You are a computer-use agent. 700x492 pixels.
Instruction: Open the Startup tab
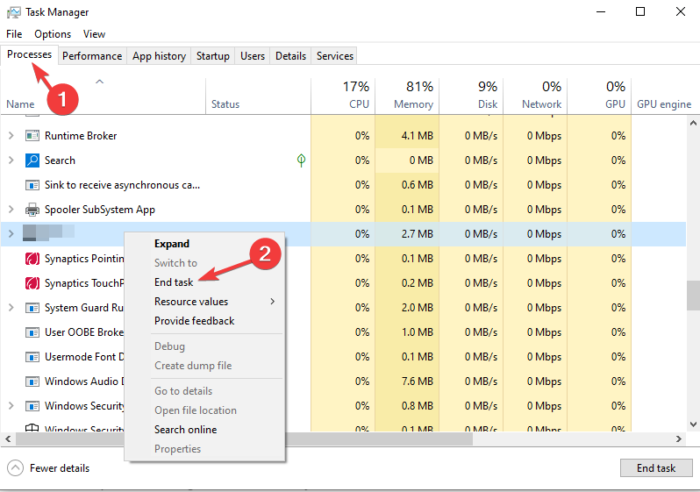(212, 56)
